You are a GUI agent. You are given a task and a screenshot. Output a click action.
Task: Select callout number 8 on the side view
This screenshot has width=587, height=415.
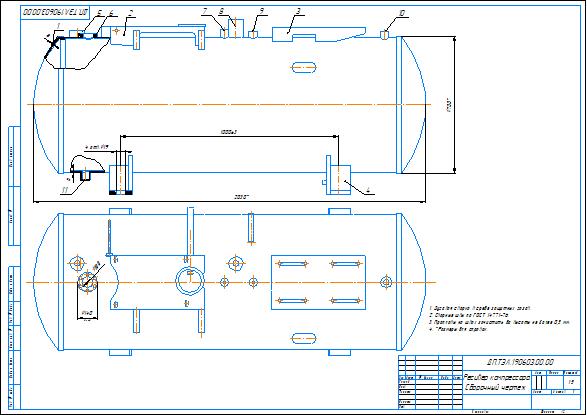tap(221, 12)
